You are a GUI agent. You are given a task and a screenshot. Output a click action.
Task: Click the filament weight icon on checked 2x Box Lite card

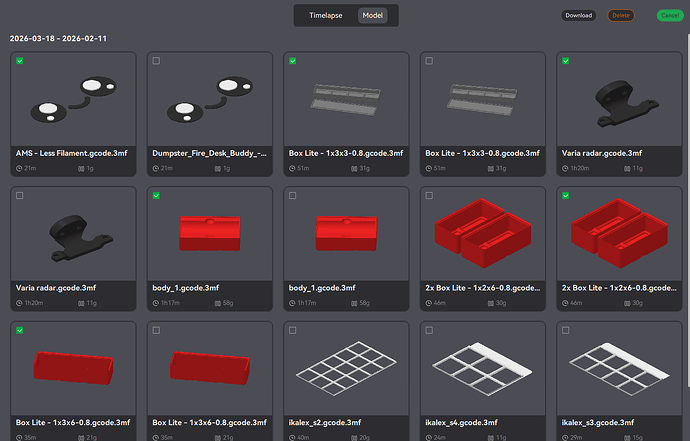(627, 303)
